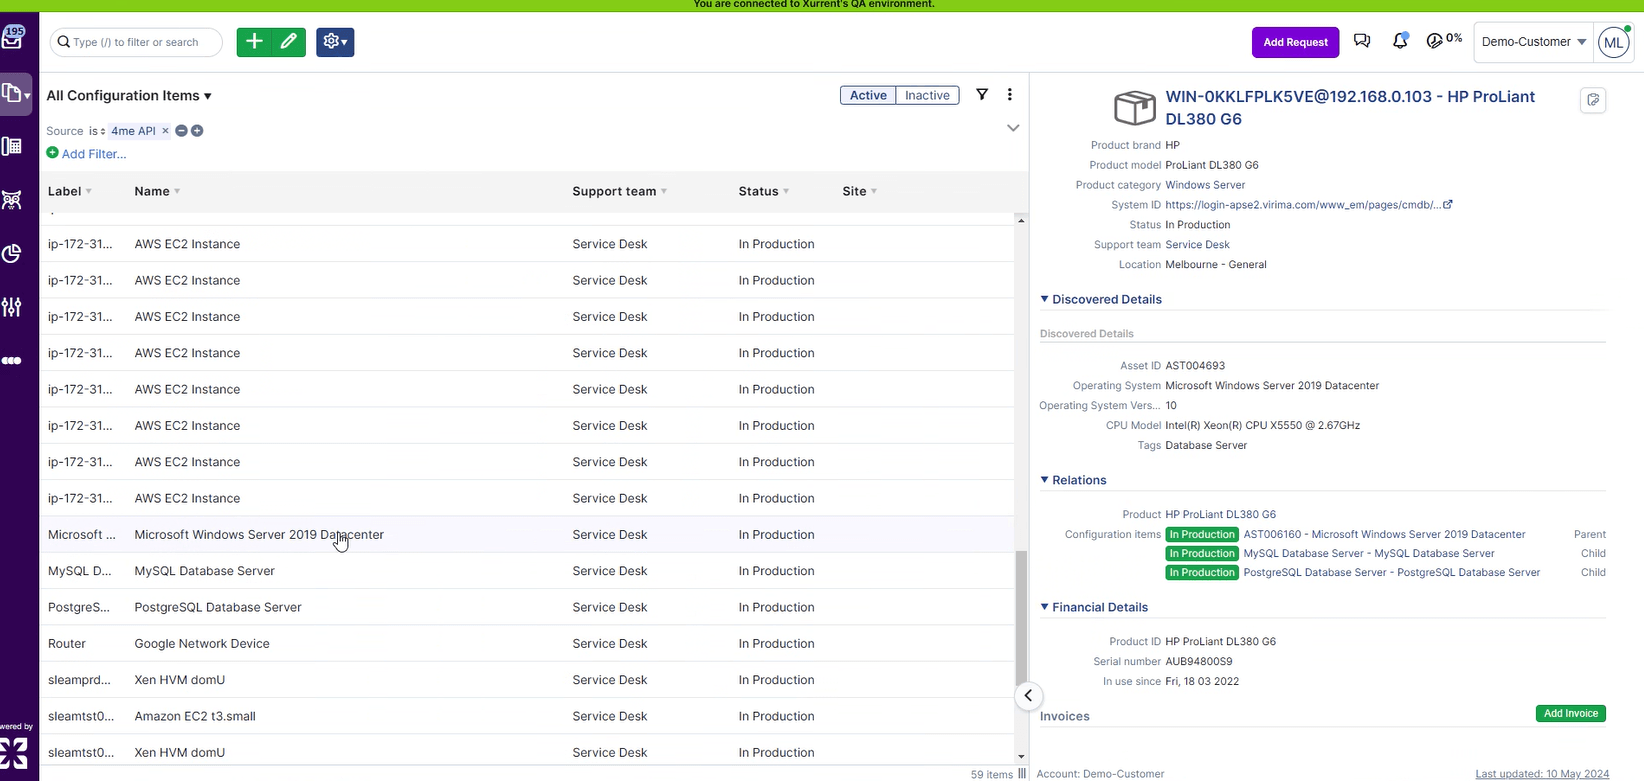This screenshot has width=1644, height=781.
Task: Click the green plus button to add new item
Action: coord(254,42)
